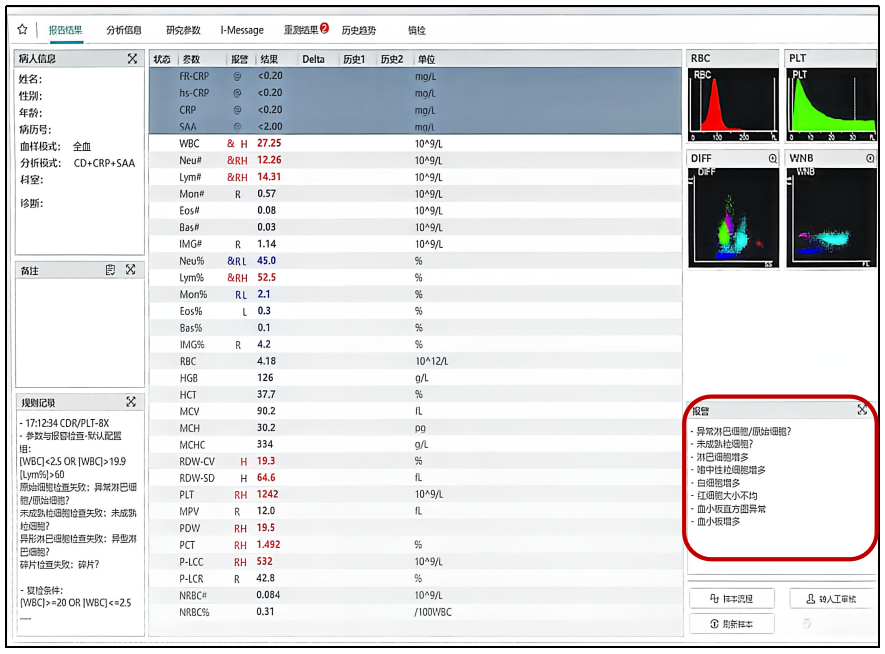Collapse the 报警 alarm panel
Screen dimensions: 885x654
coord(862,410)
